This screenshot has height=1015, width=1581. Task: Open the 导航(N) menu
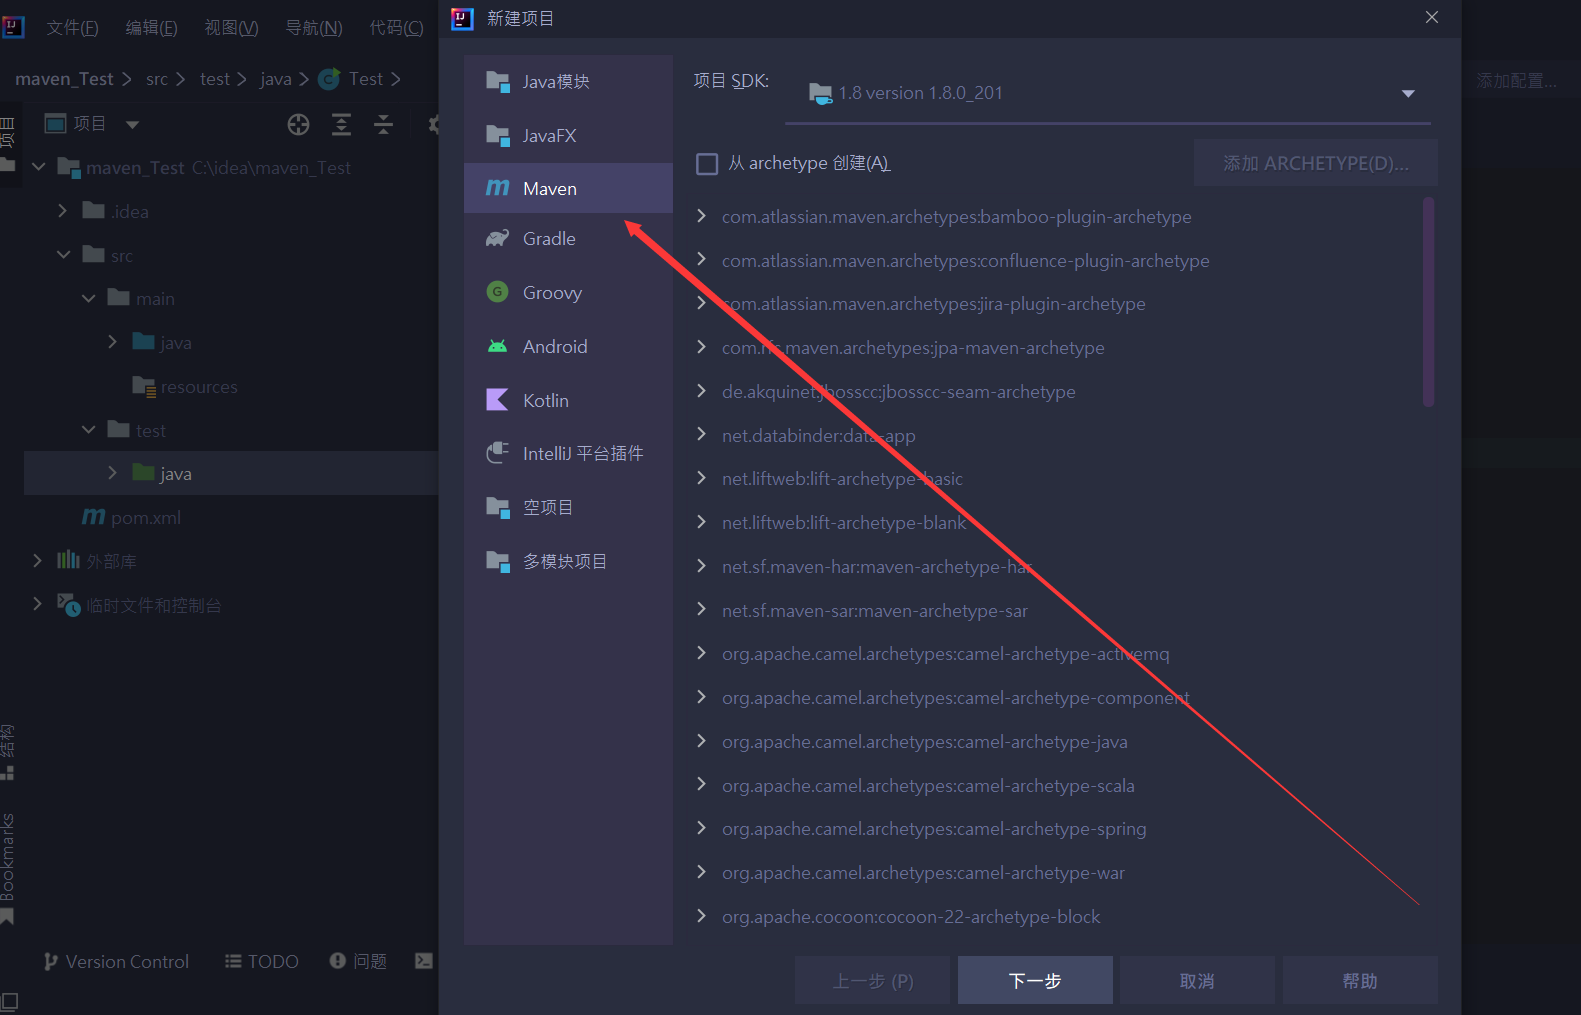coord(314,28)
